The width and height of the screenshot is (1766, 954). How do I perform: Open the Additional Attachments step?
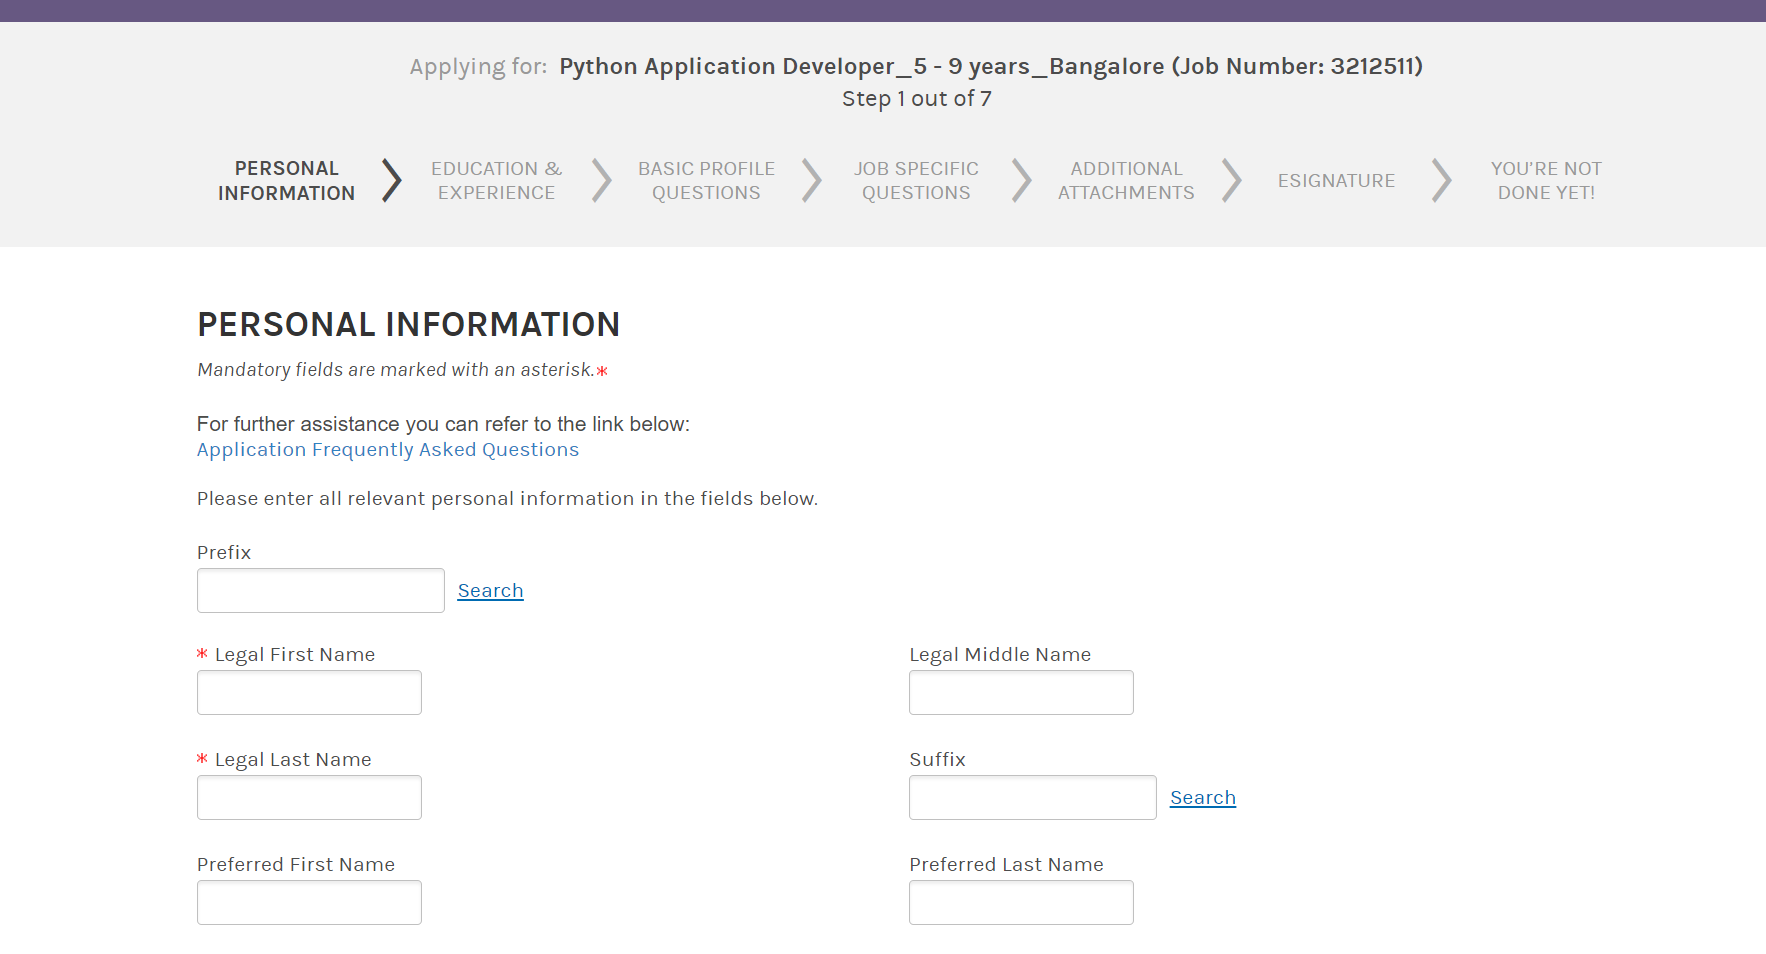[x=1126, y=181]
